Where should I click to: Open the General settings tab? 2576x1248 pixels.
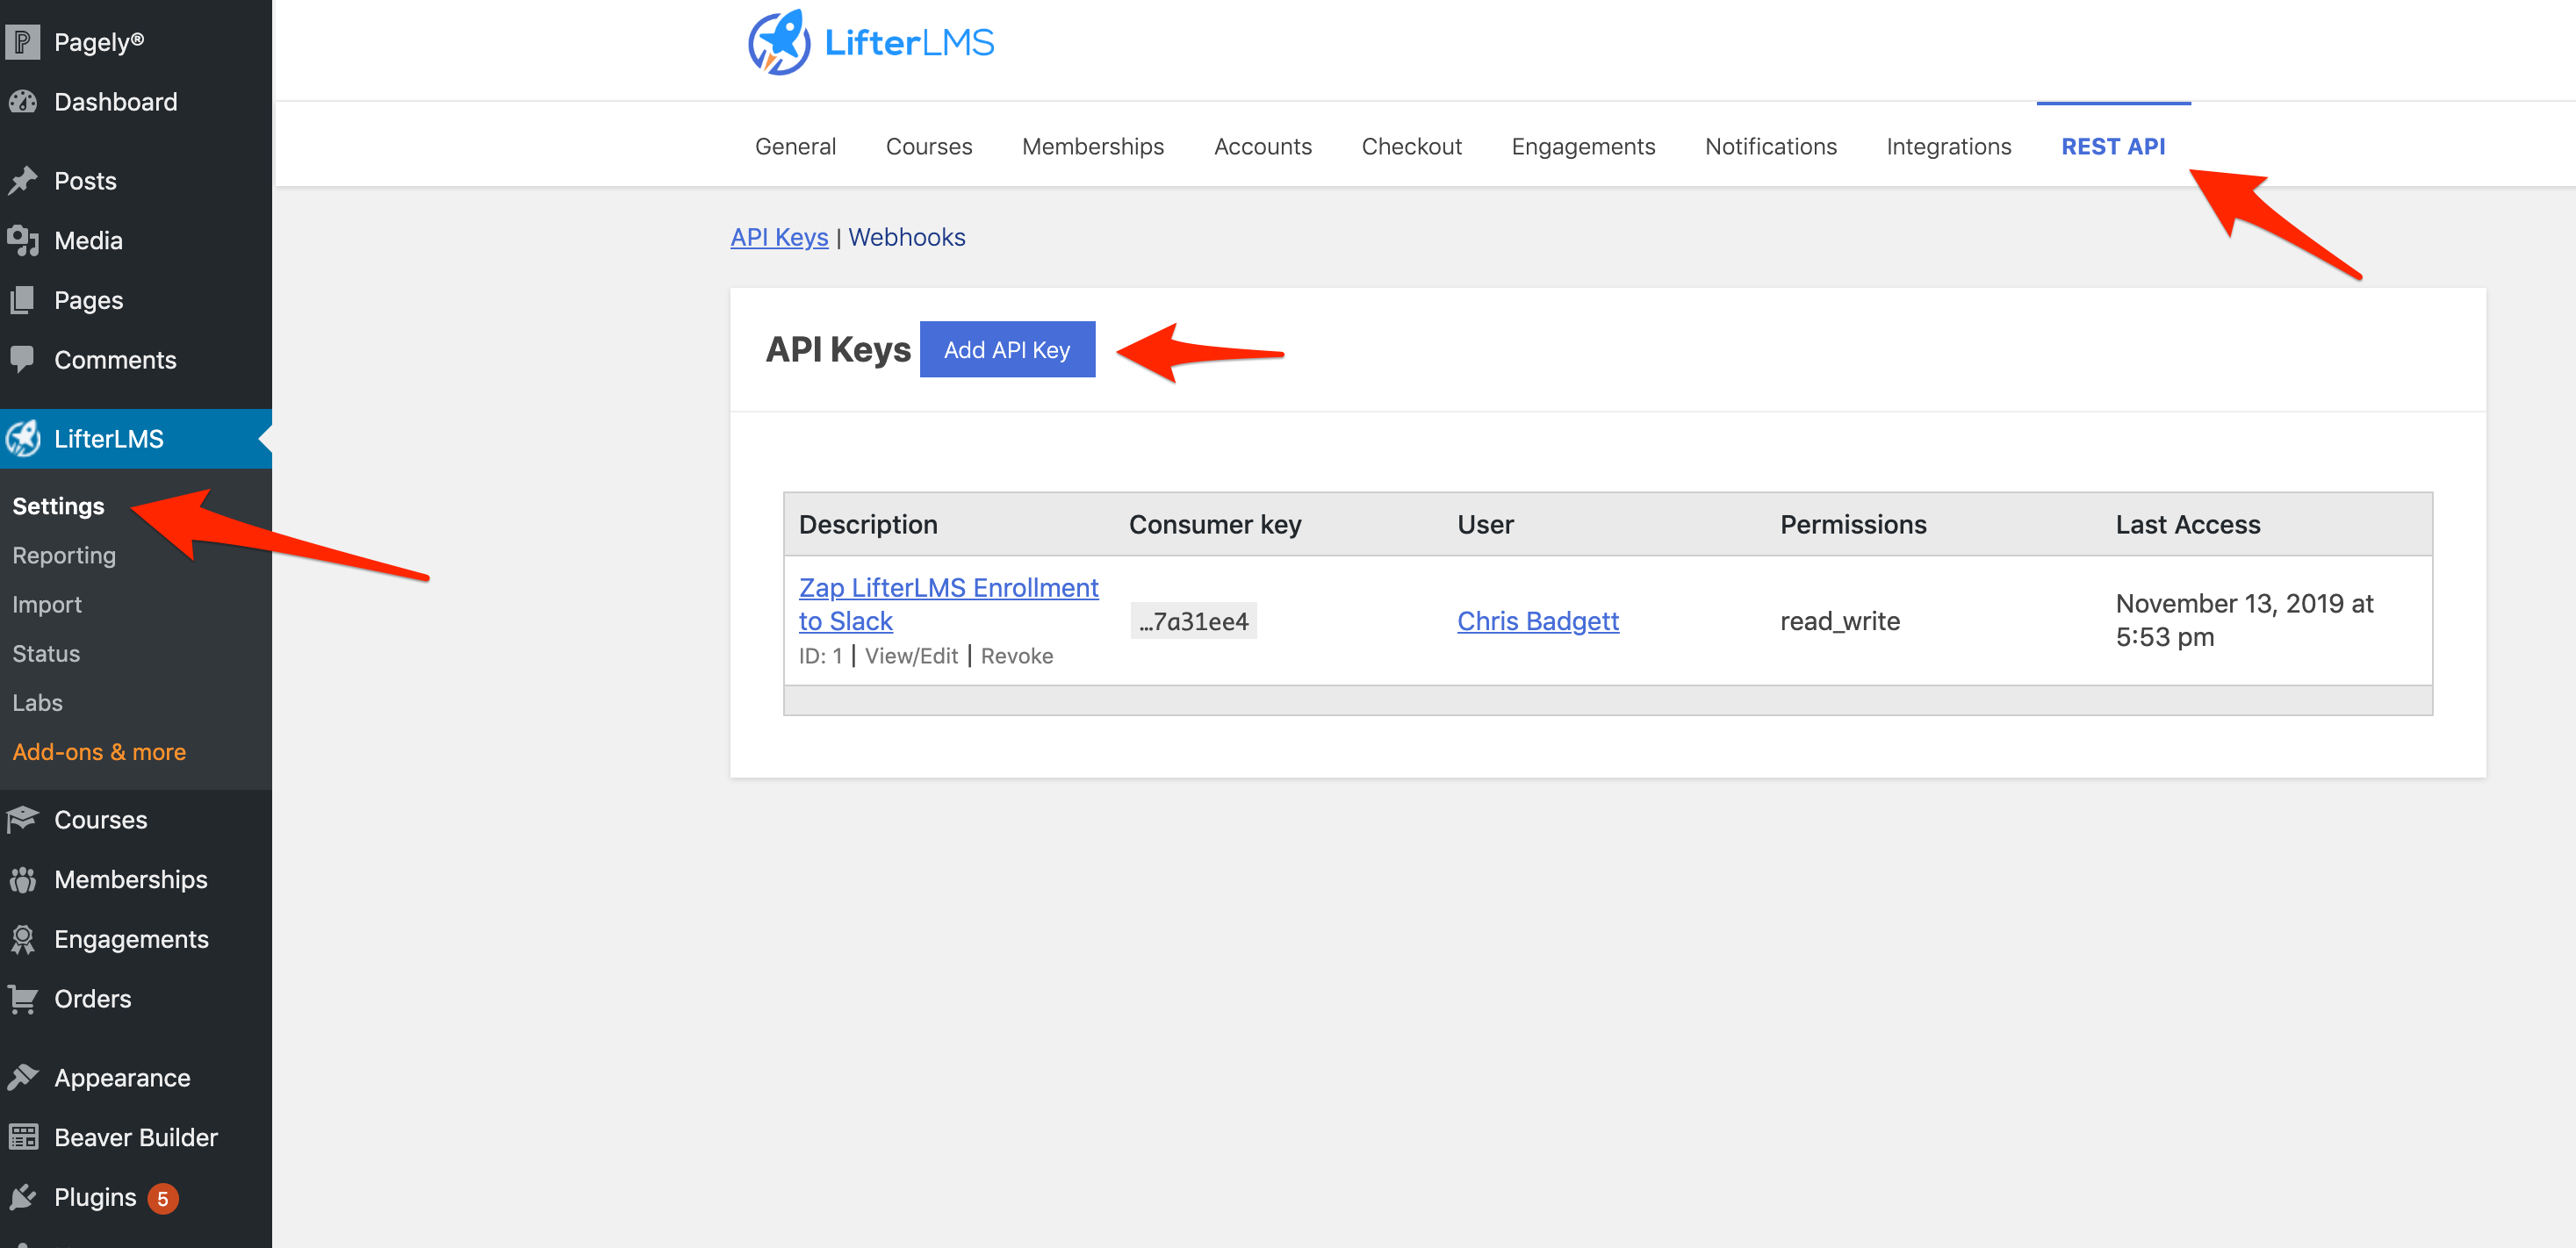795,146
